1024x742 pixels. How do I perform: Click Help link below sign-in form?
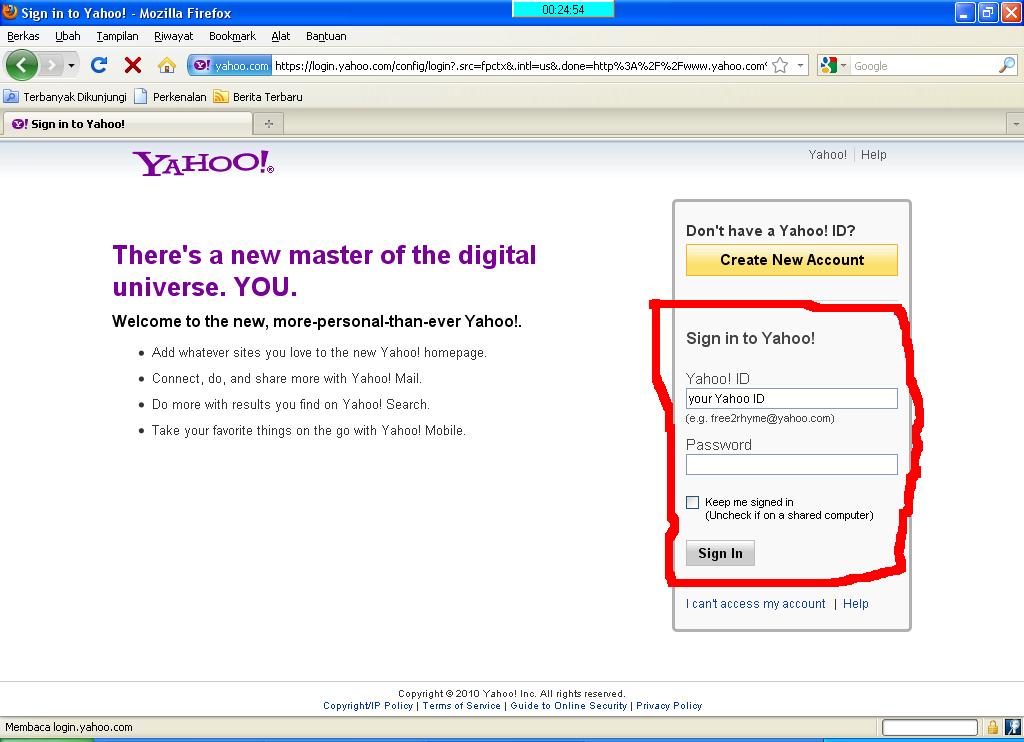click(x=856, y=604)
